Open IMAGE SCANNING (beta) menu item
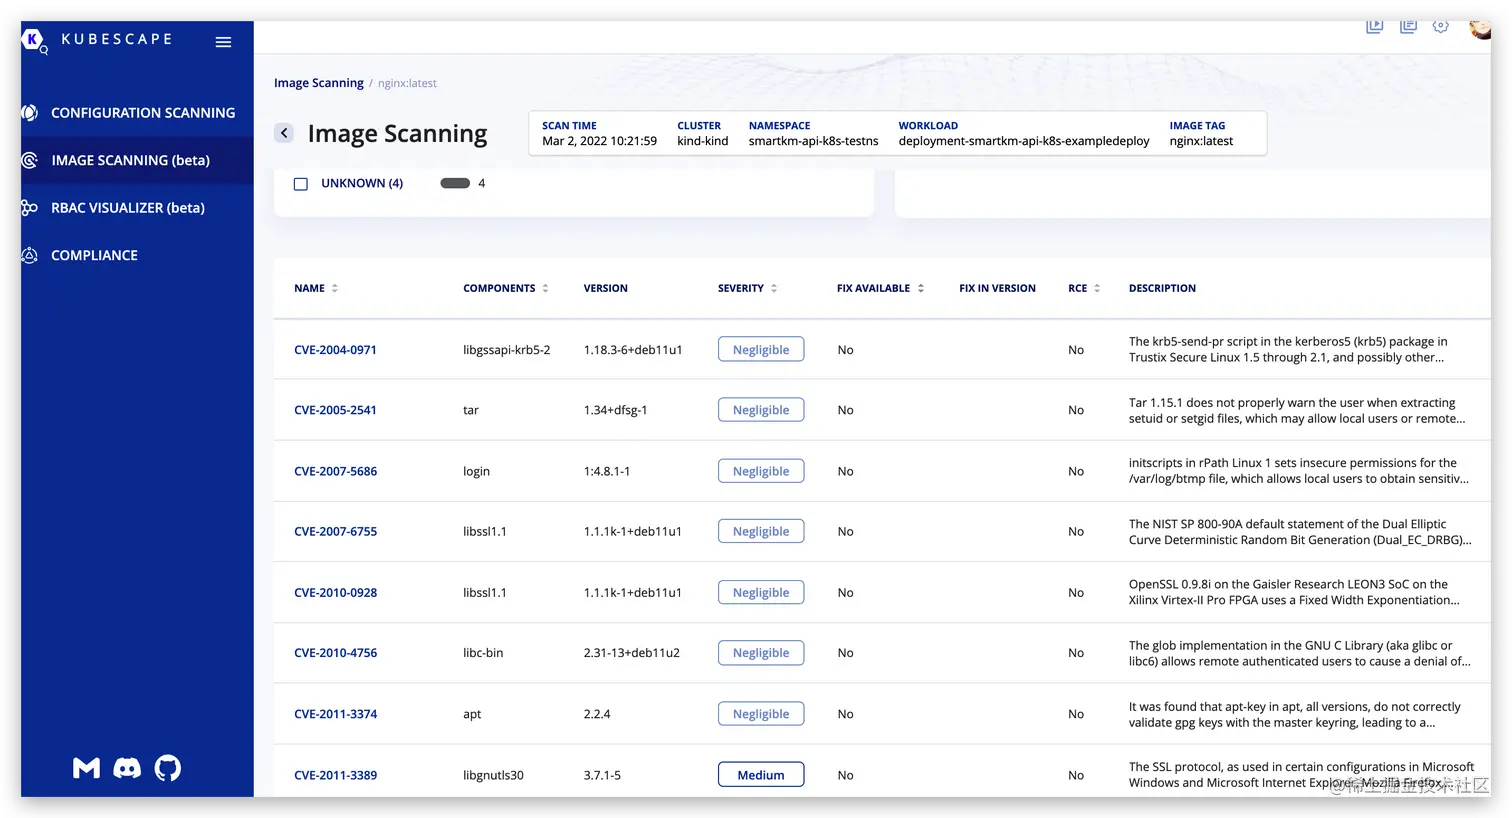This screenshot has width=1512, height=818. click(x=130, y=160)
